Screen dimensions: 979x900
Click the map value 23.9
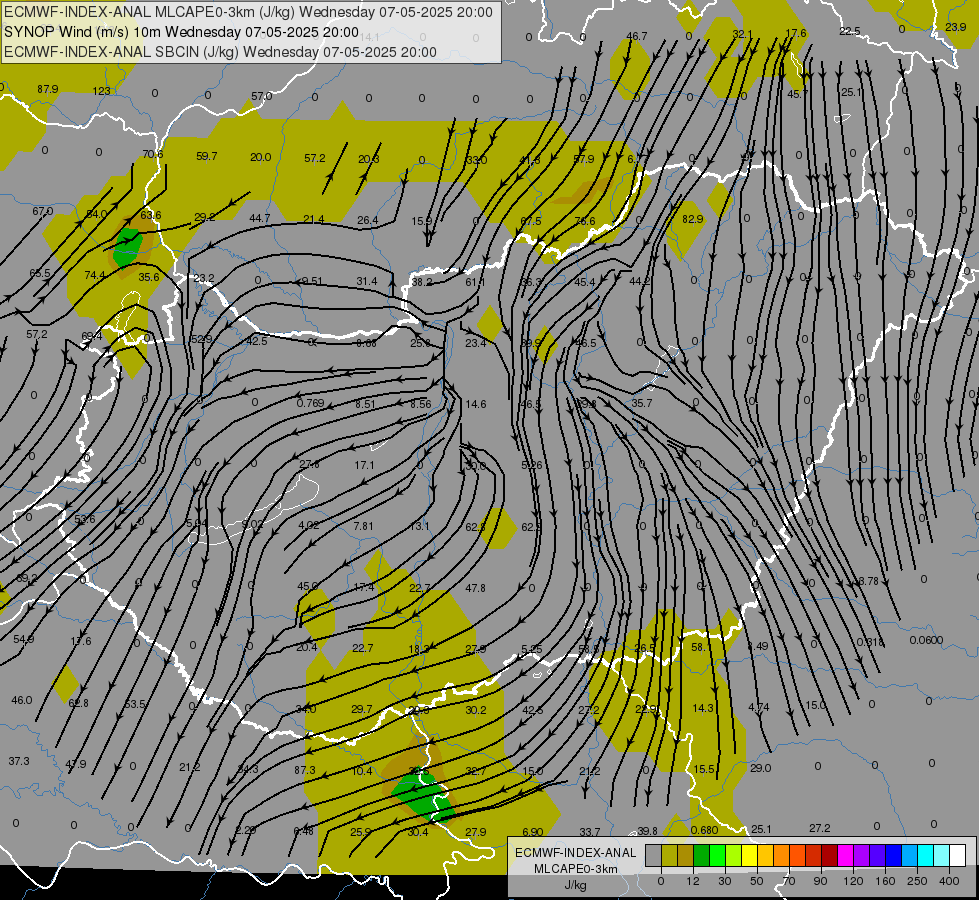pyautogui.click(x=955, y=27)
